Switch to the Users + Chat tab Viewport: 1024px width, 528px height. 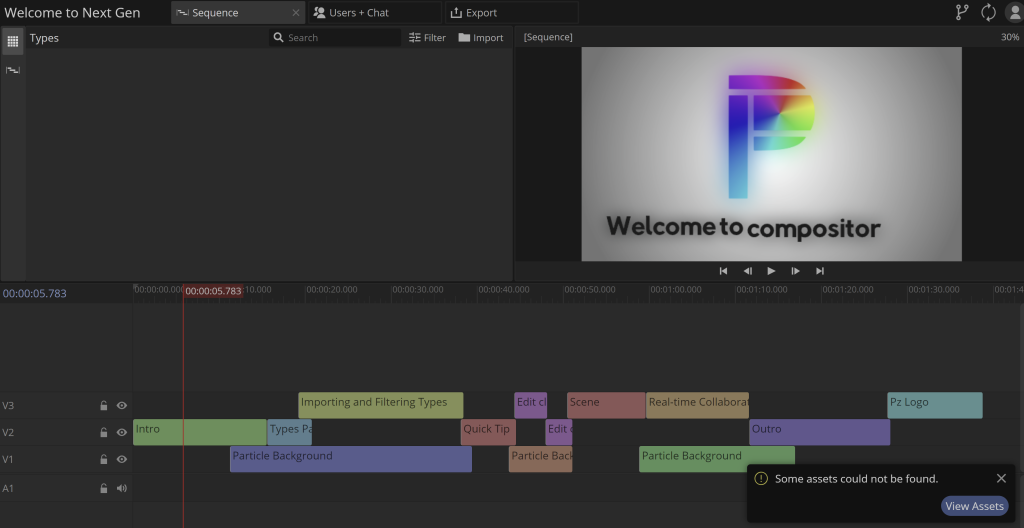tap(351, 13)
